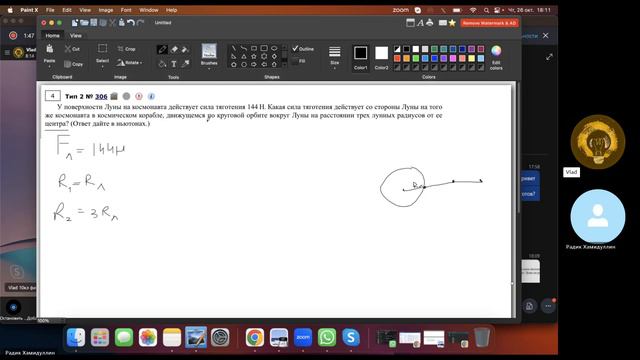640x360 pixels.
Task: Click the New document icon
Action: point(75,22)
